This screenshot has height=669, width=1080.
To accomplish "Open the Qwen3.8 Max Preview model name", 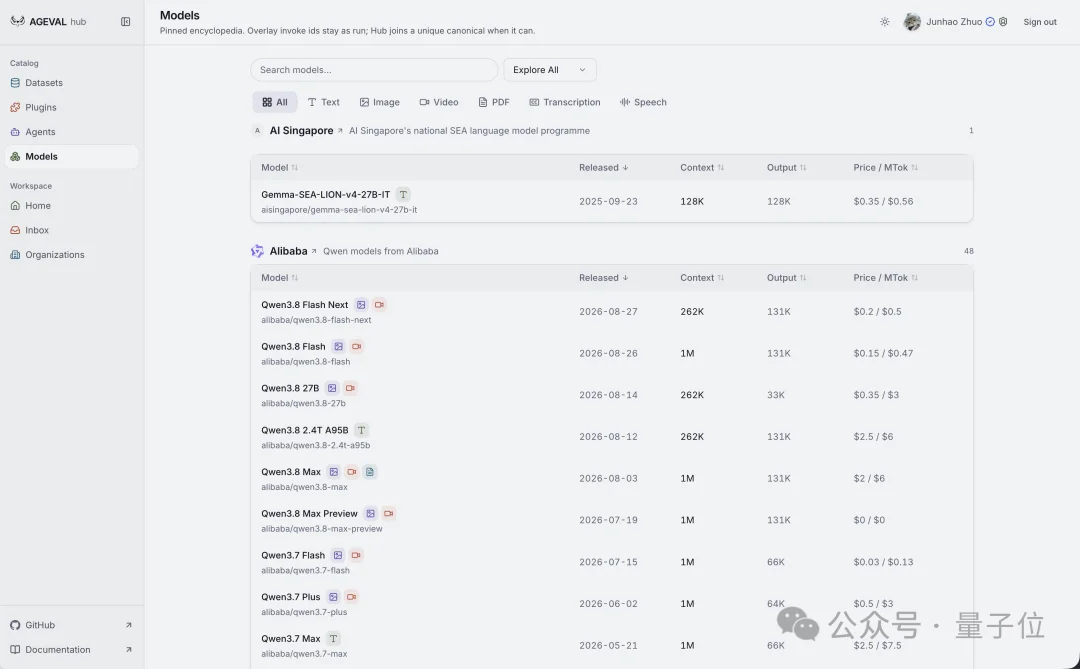I will (309, 513).
